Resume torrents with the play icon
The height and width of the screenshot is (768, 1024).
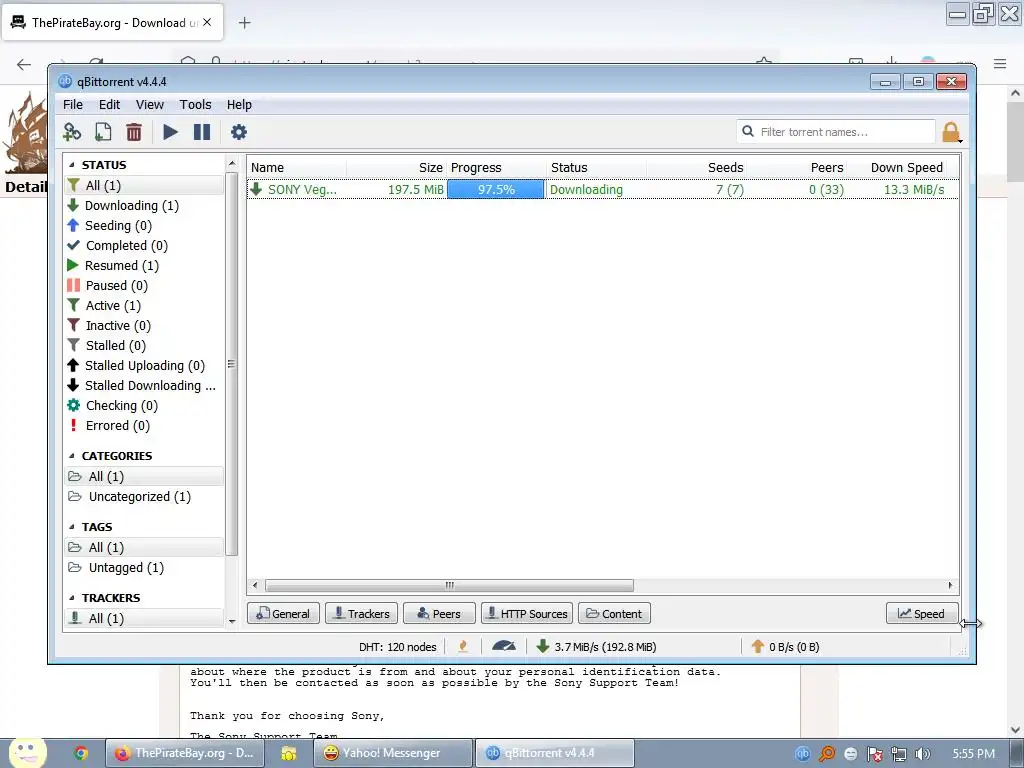click(x=170, y=132)
